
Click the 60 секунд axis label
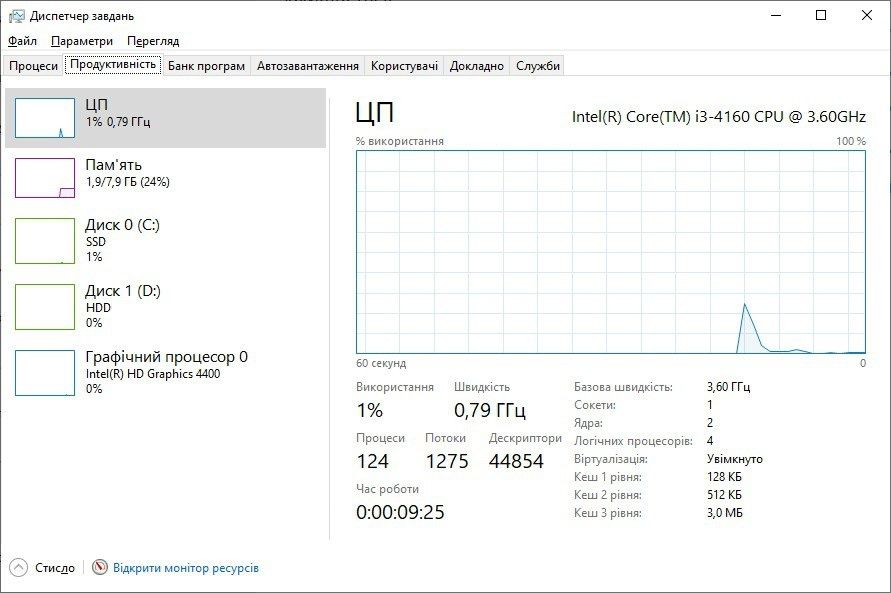[x=381, y=363]
